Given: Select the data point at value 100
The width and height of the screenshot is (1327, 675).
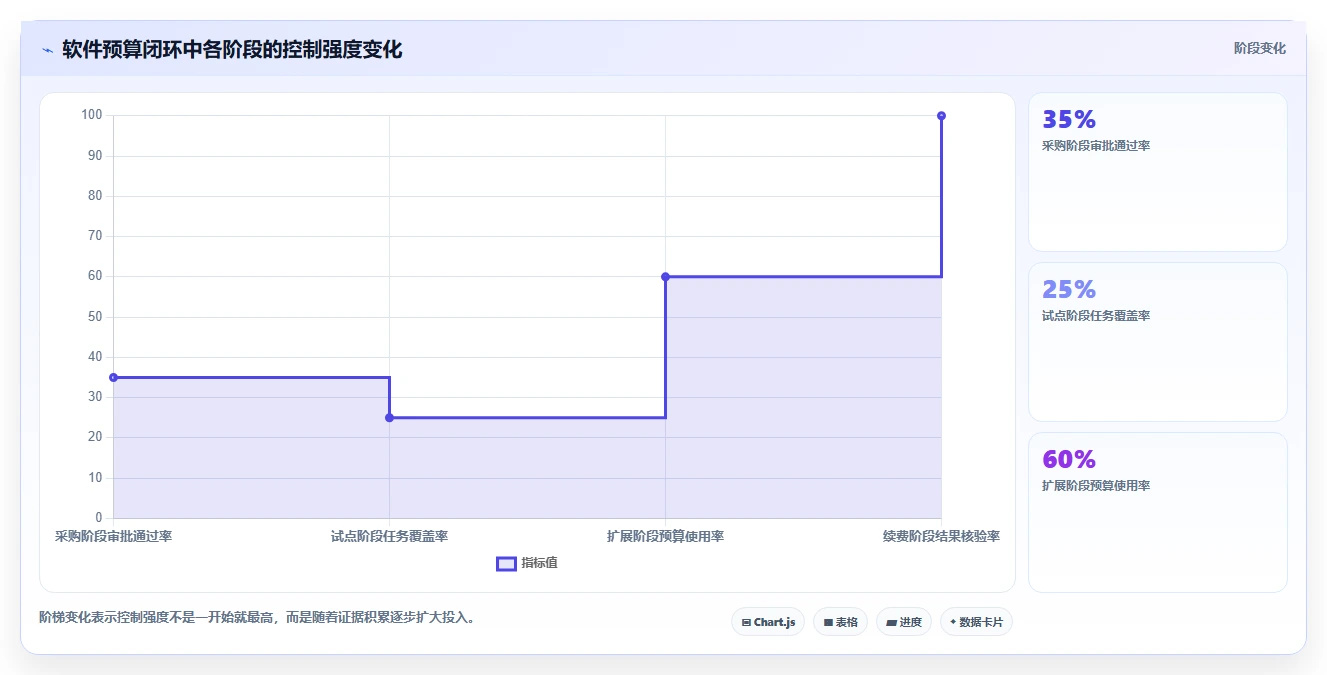Looking at the screenshot, I should point(941,116).
